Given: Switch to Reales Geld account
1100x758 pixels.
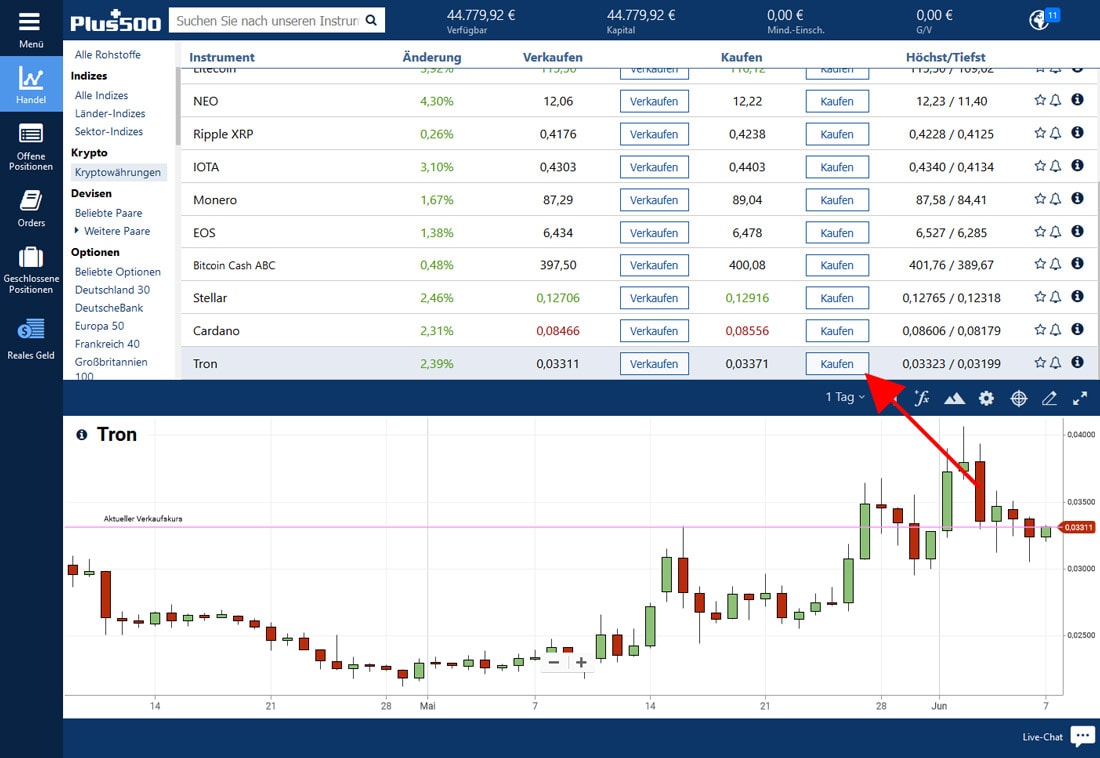Looking at the screenshot, I should point(31,338).
